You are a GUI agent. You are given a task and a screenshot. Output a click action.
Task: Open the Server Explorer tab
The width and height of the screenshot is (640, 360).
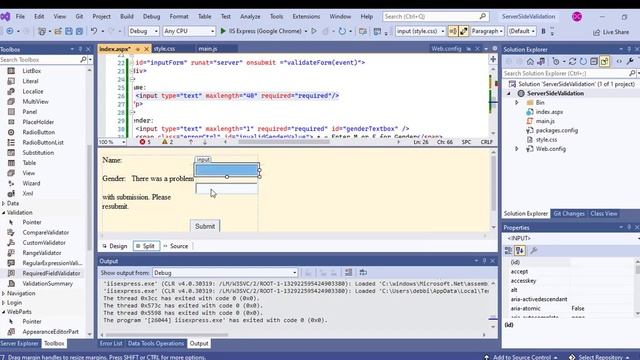20,344
